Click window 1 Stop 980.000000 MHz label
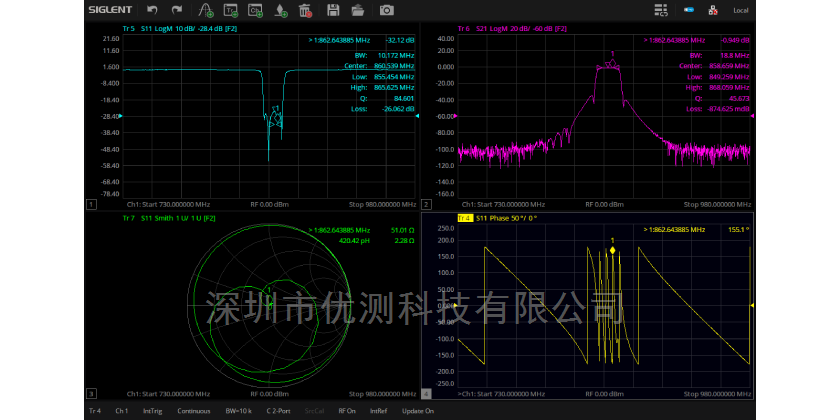The width and height of the screenshot is (840, 420). (x=382, y=205)
